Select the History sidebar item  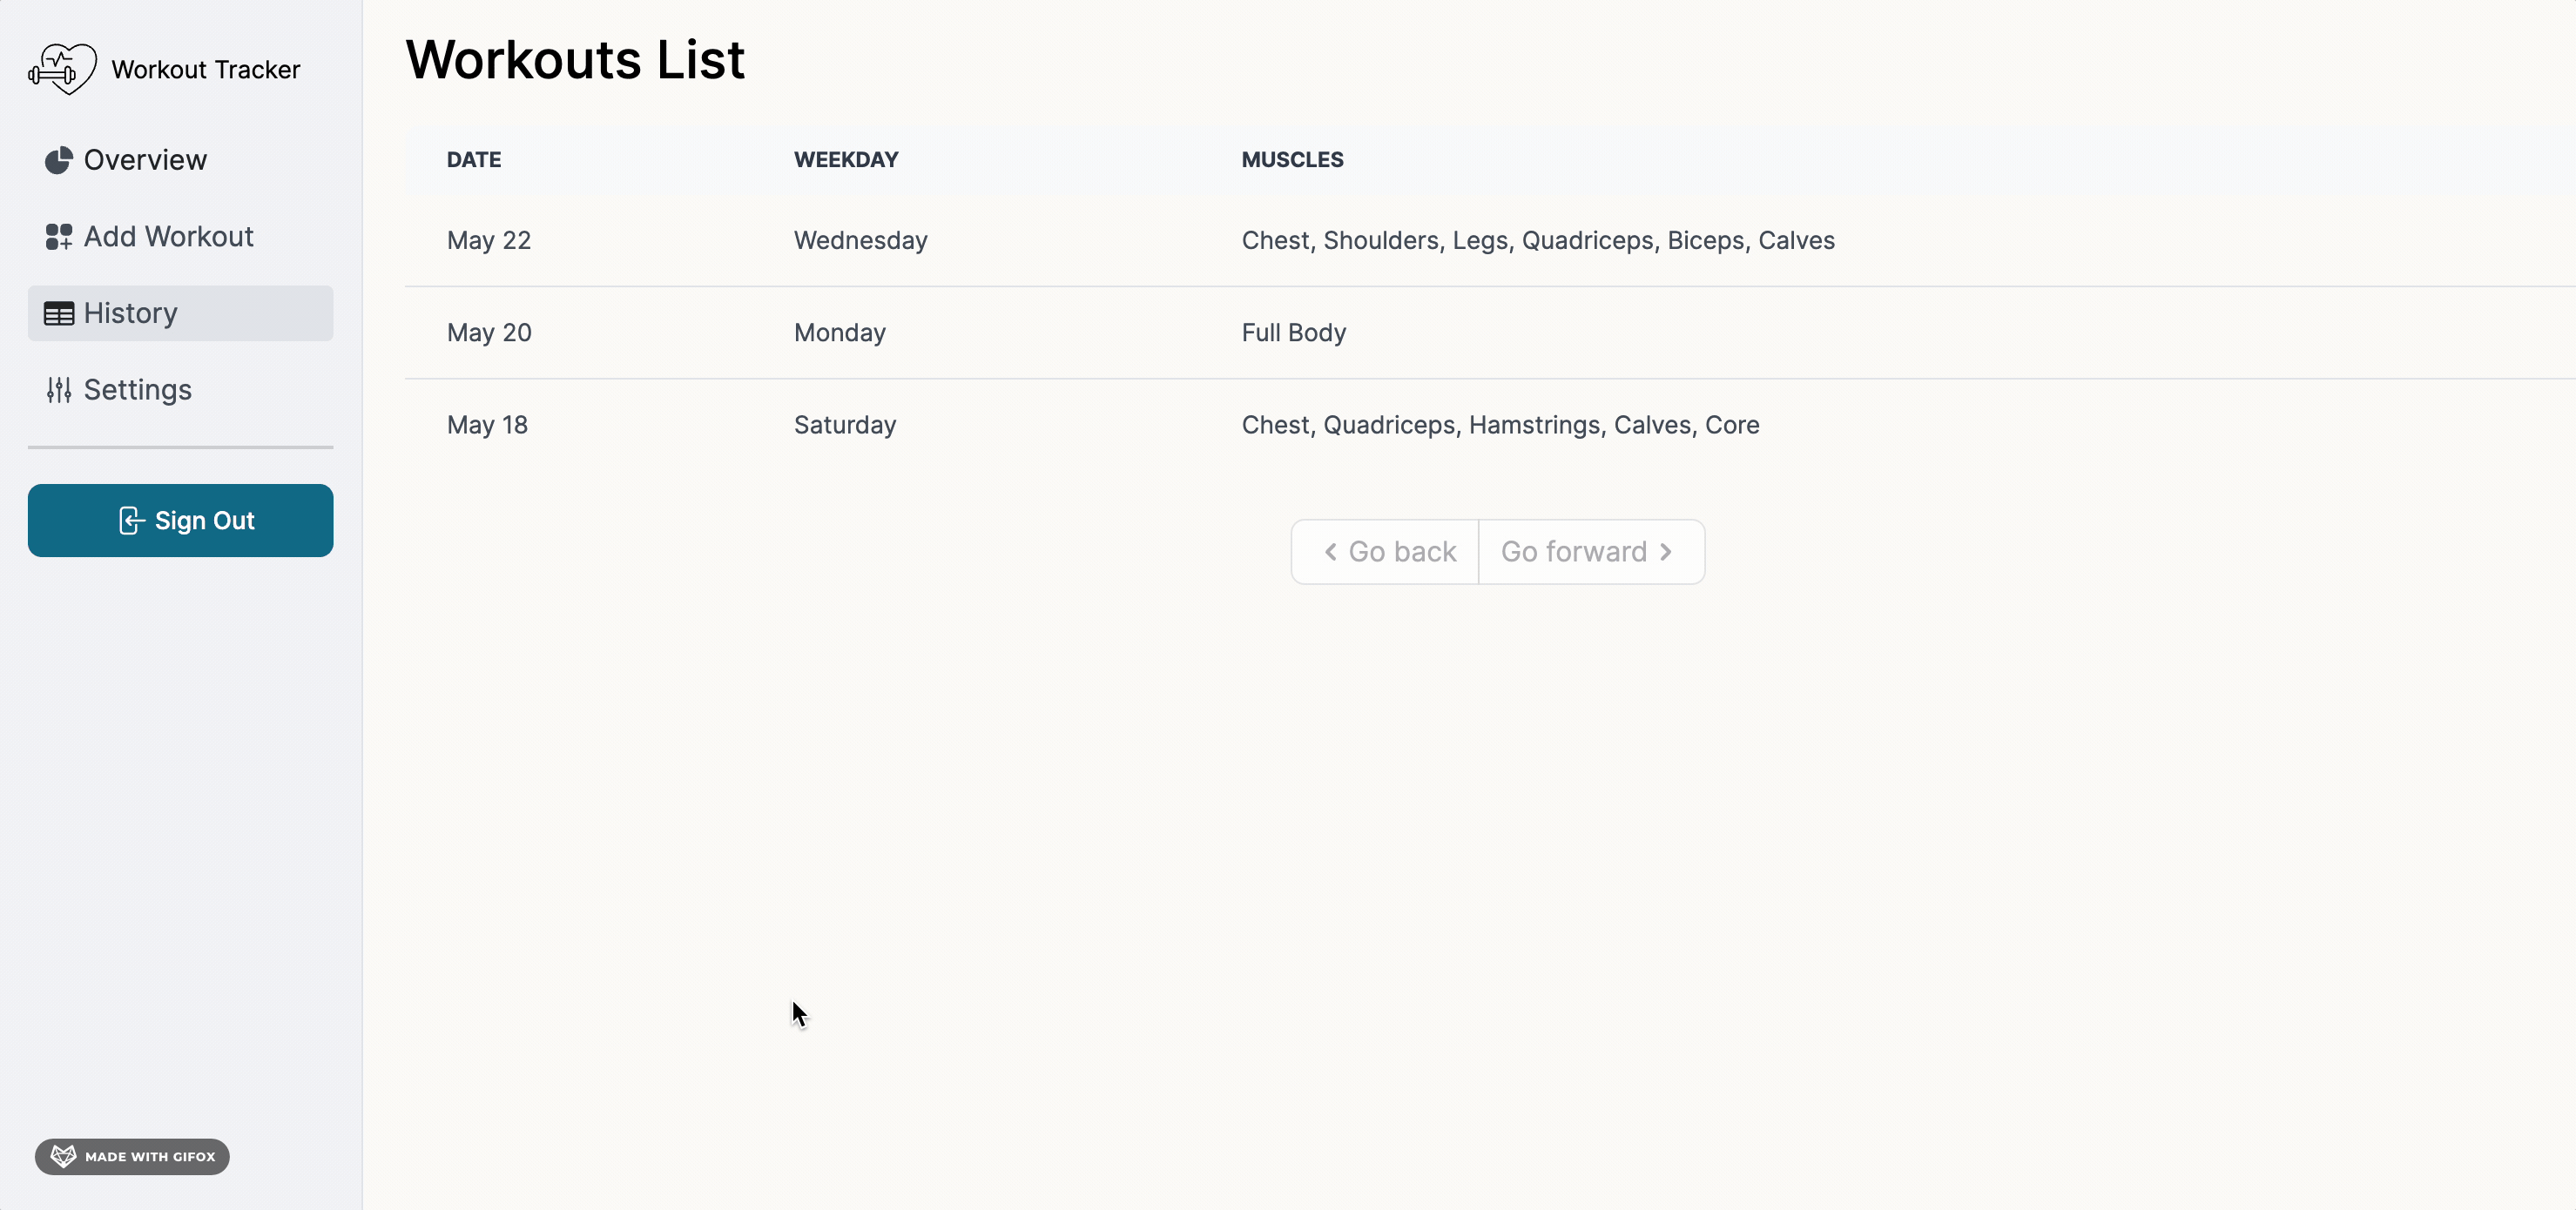[x=180, y=314]
